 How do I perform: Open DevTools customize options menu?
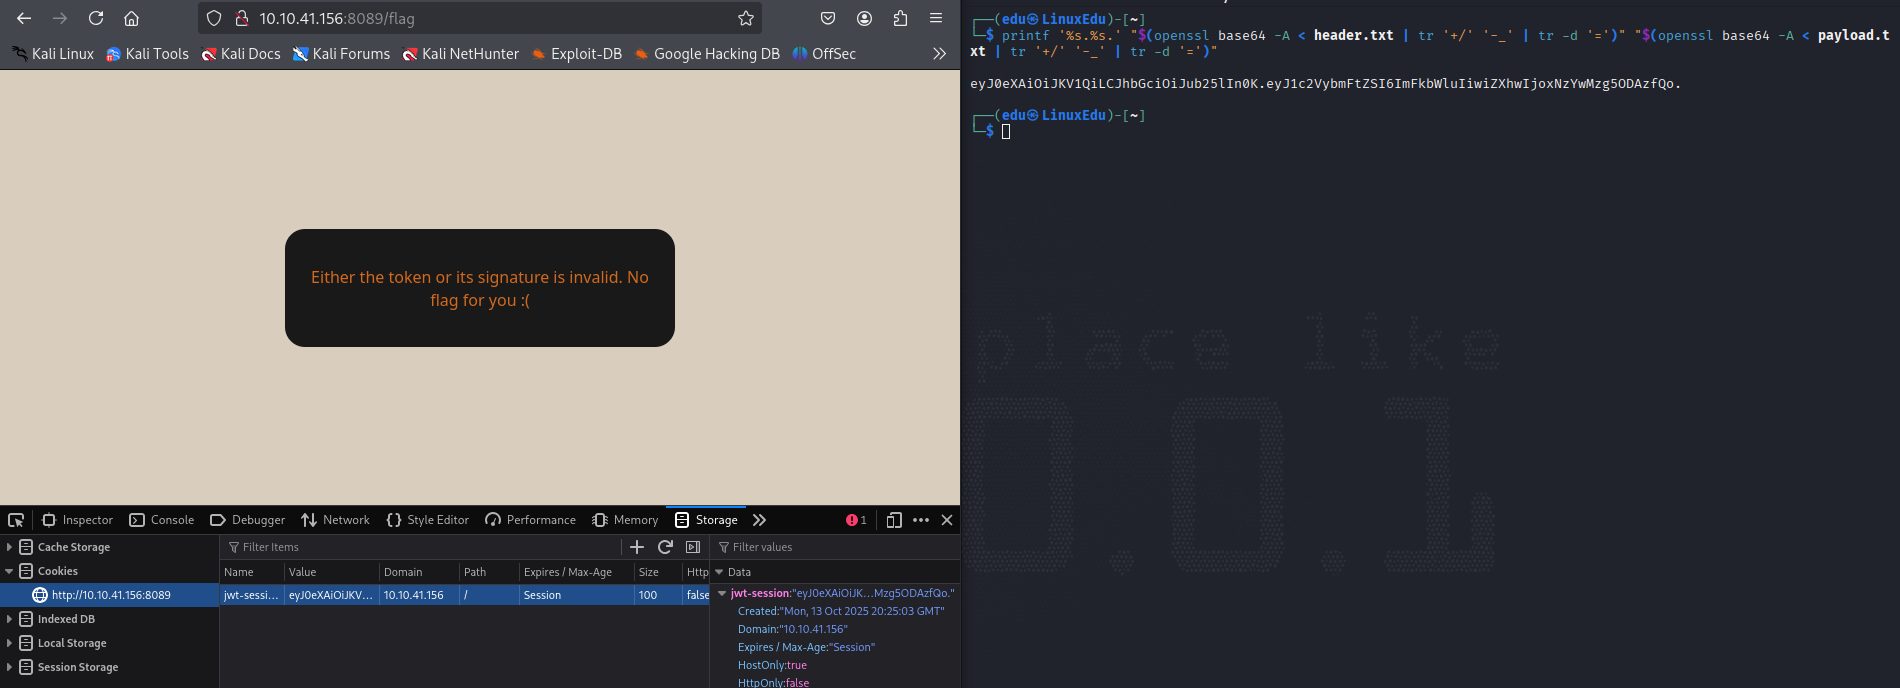(x=921, y=520)
